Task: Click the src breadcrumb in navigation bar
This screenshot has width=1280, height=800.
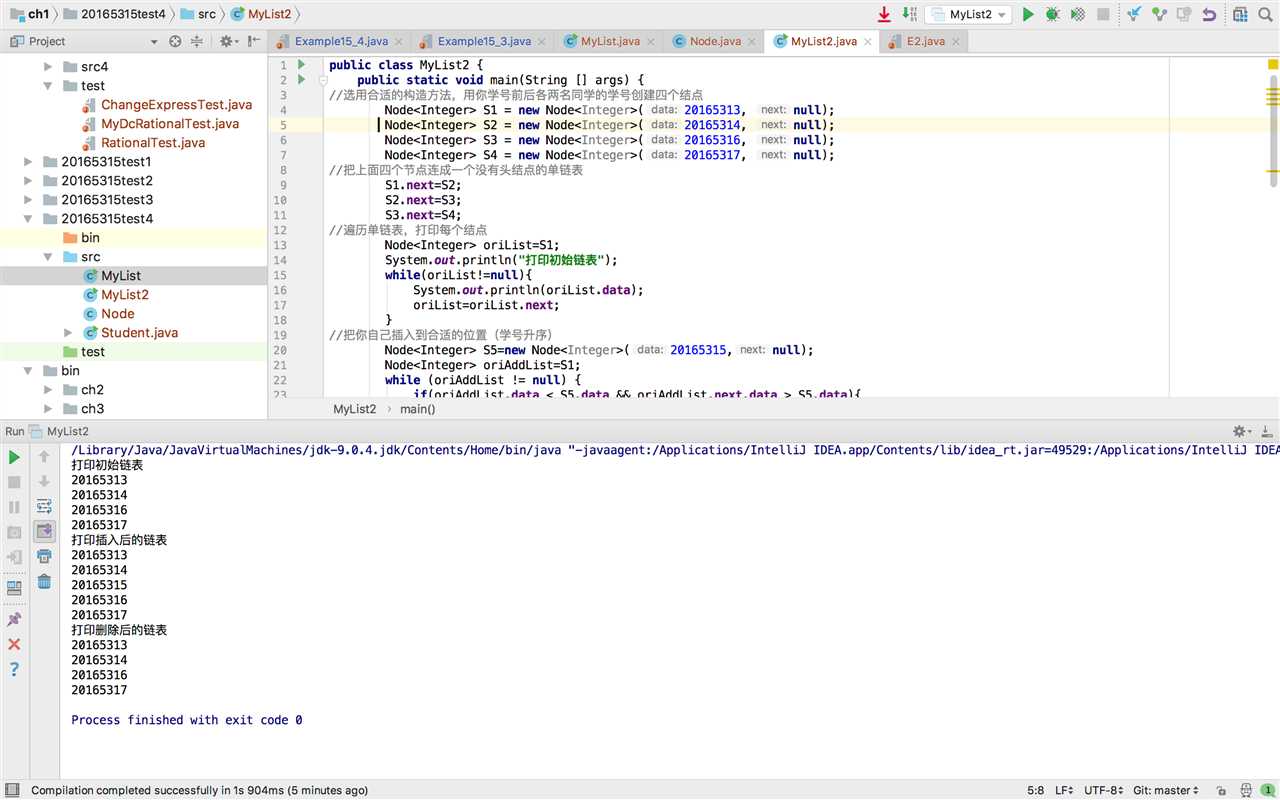Action: [197, 14]
